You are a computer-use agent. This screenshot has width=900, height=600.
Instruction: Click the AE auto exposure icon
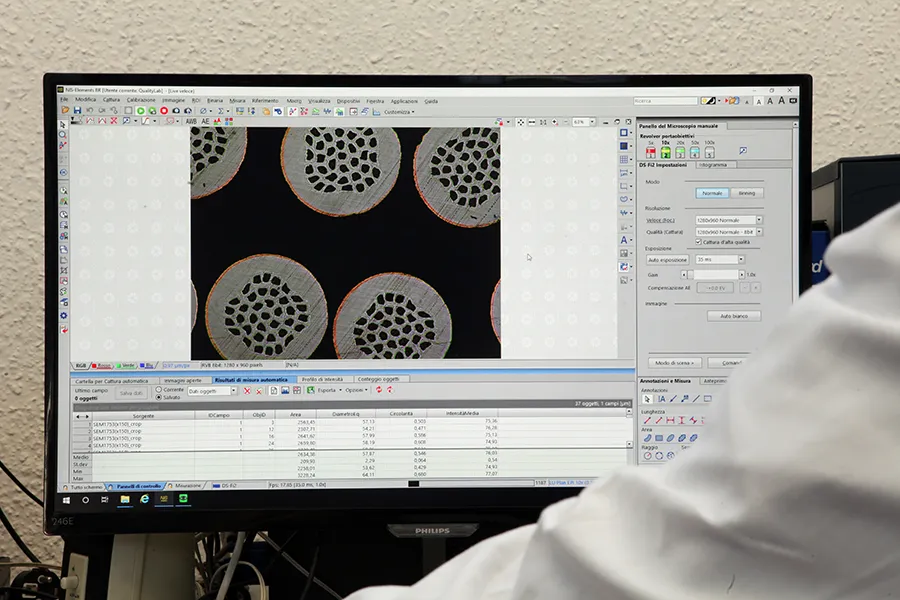[x=206, y=121]
